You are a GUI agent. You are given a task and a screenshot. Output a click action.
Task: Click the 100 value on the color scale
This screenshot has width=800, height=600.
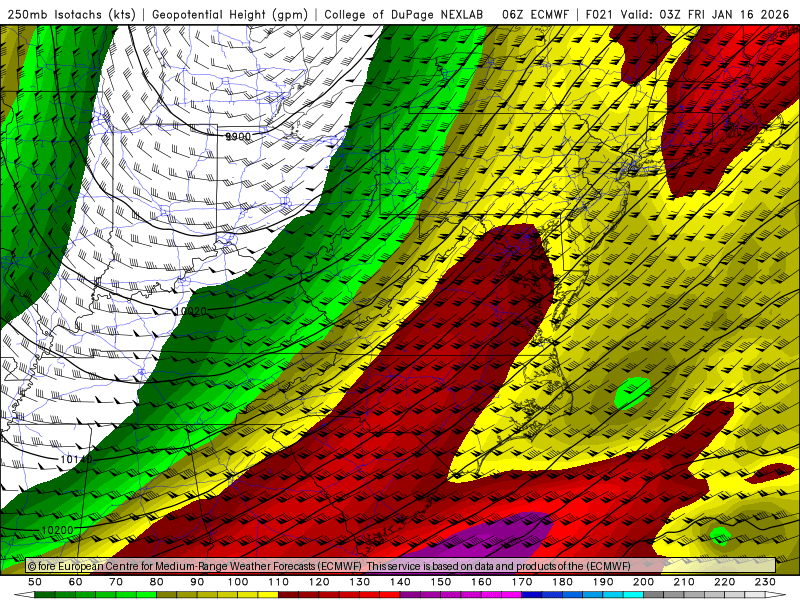238,582
